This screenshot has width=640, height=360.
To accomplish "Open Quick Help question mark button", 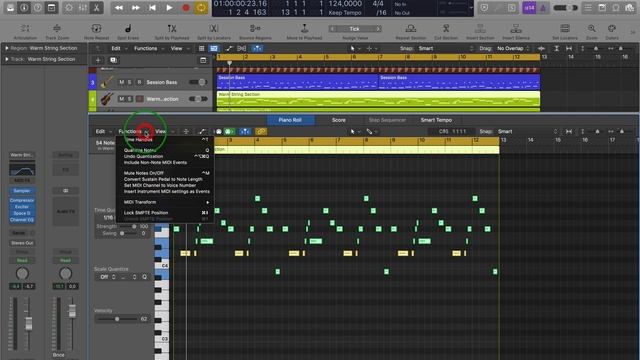I will point(38,7).
